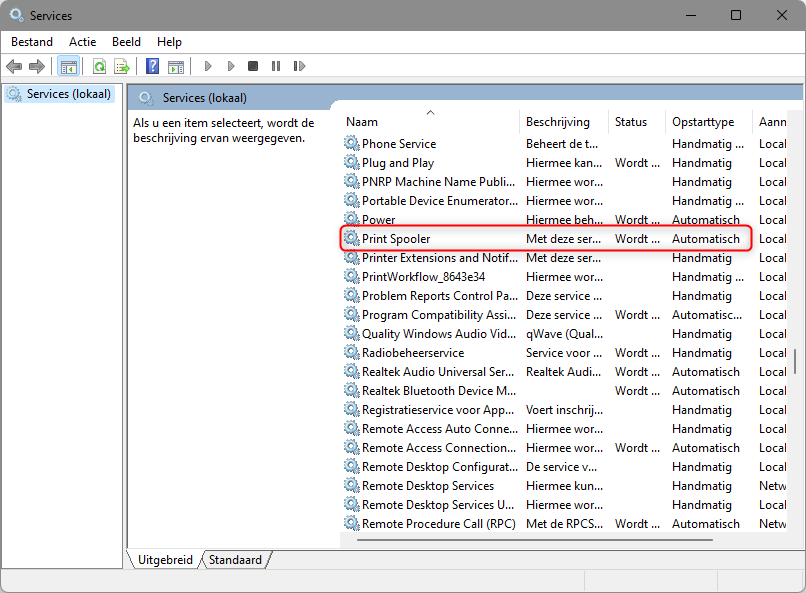806x593 pixels.
Task: Refresh the services list via toolbar icon
Action: tap(99, 66)
